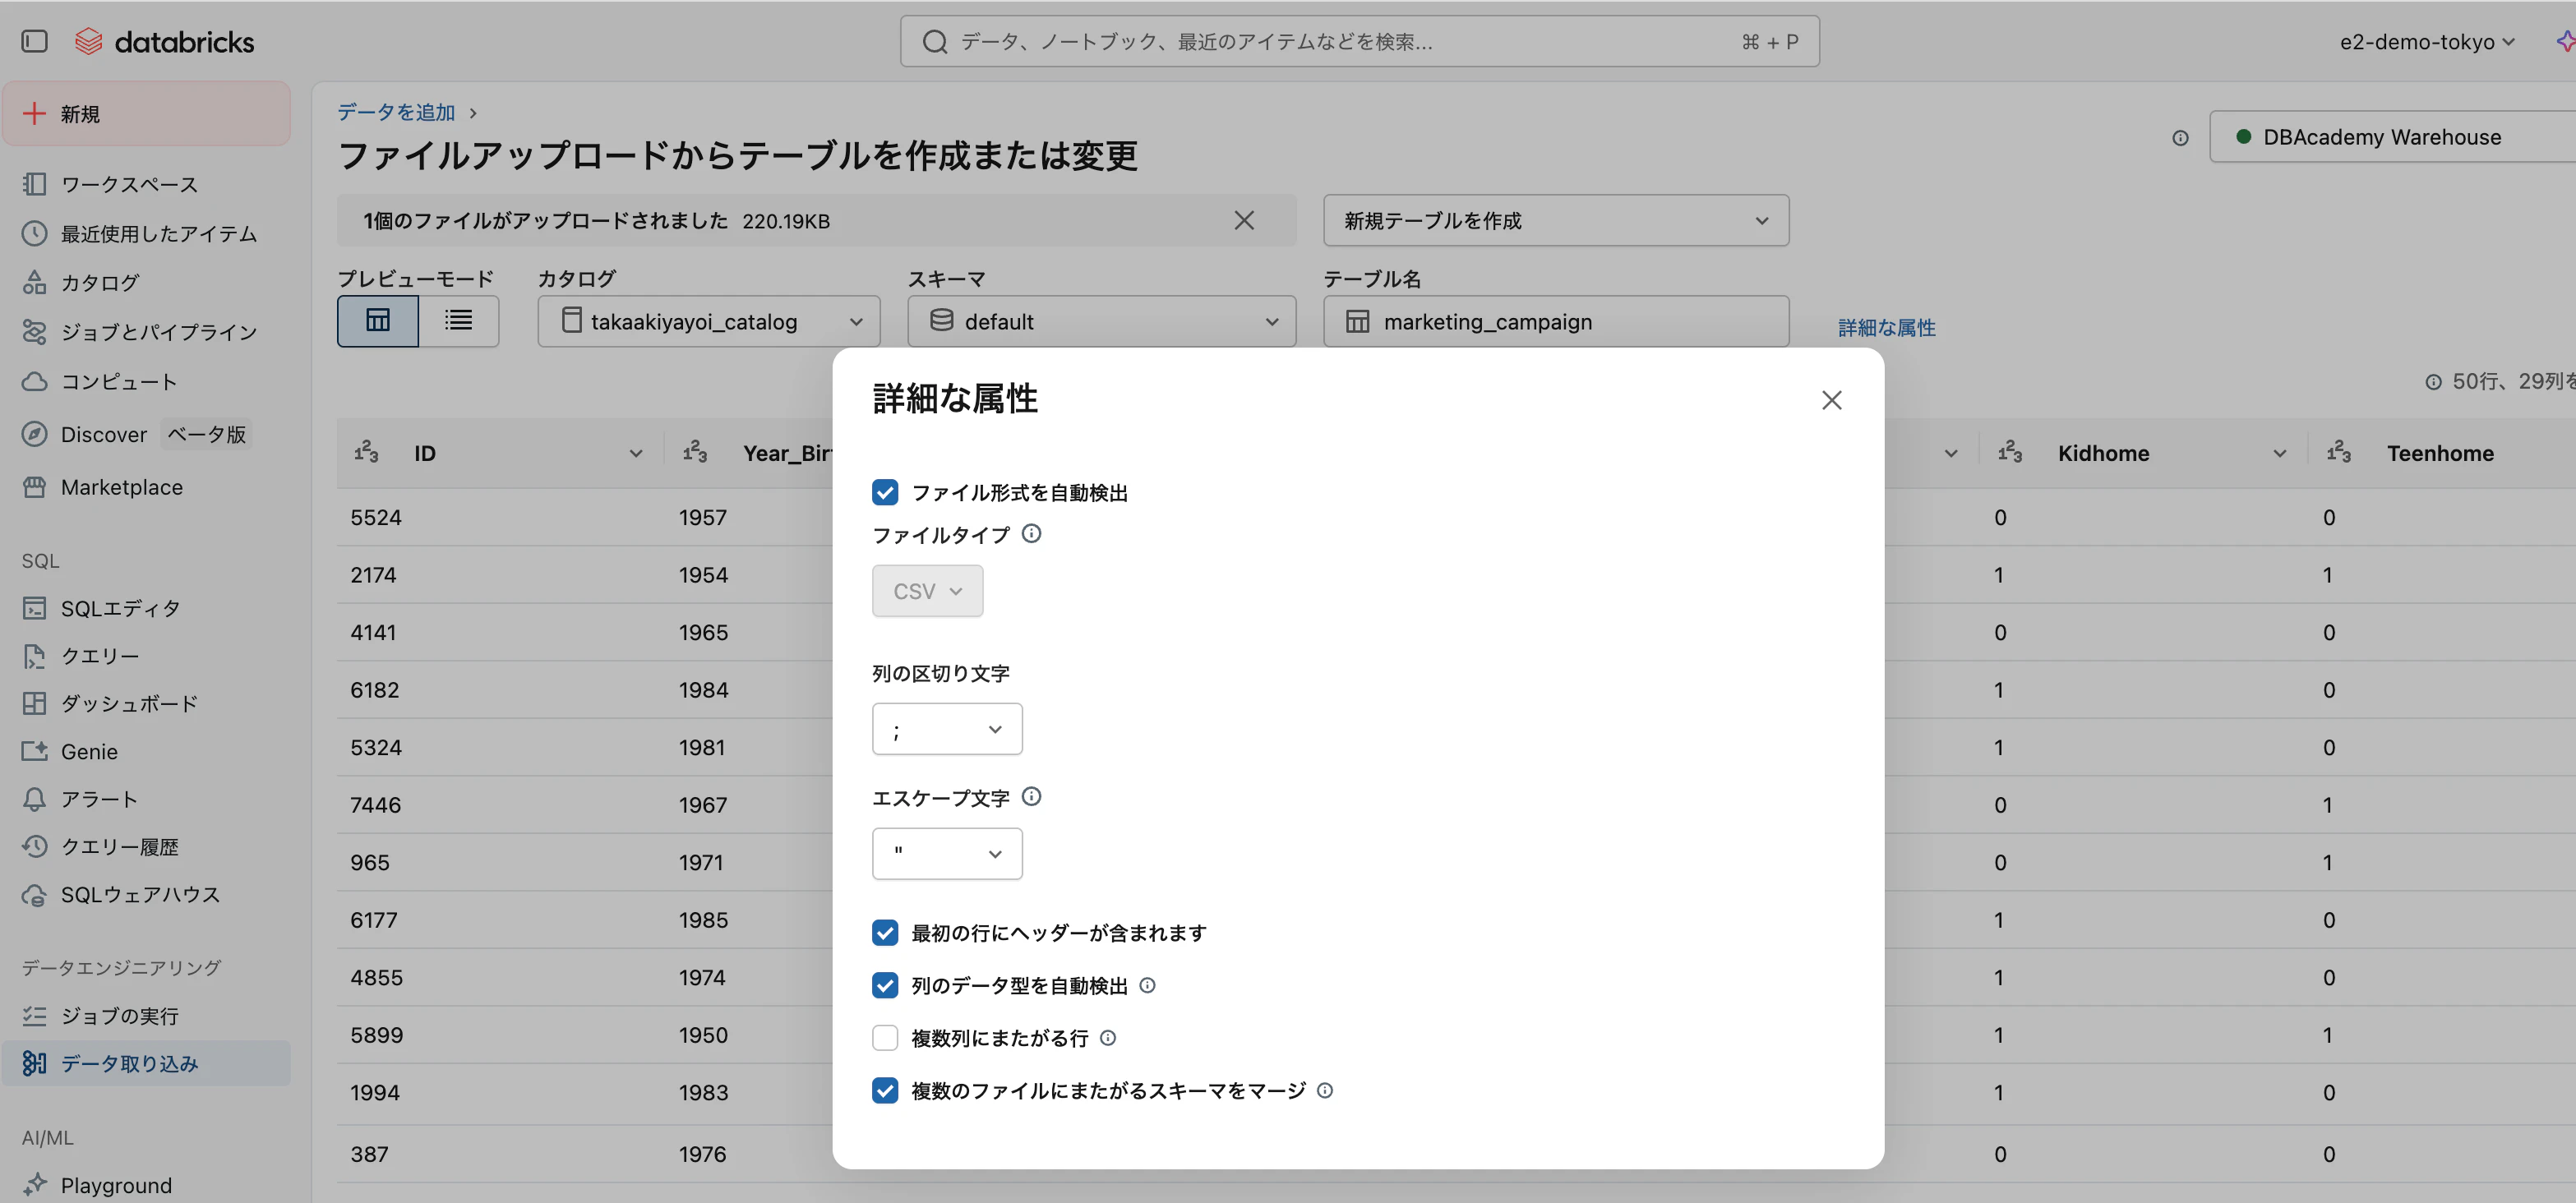
Task: Open コンピュート in the sidebar
Action: pos(146,381)
